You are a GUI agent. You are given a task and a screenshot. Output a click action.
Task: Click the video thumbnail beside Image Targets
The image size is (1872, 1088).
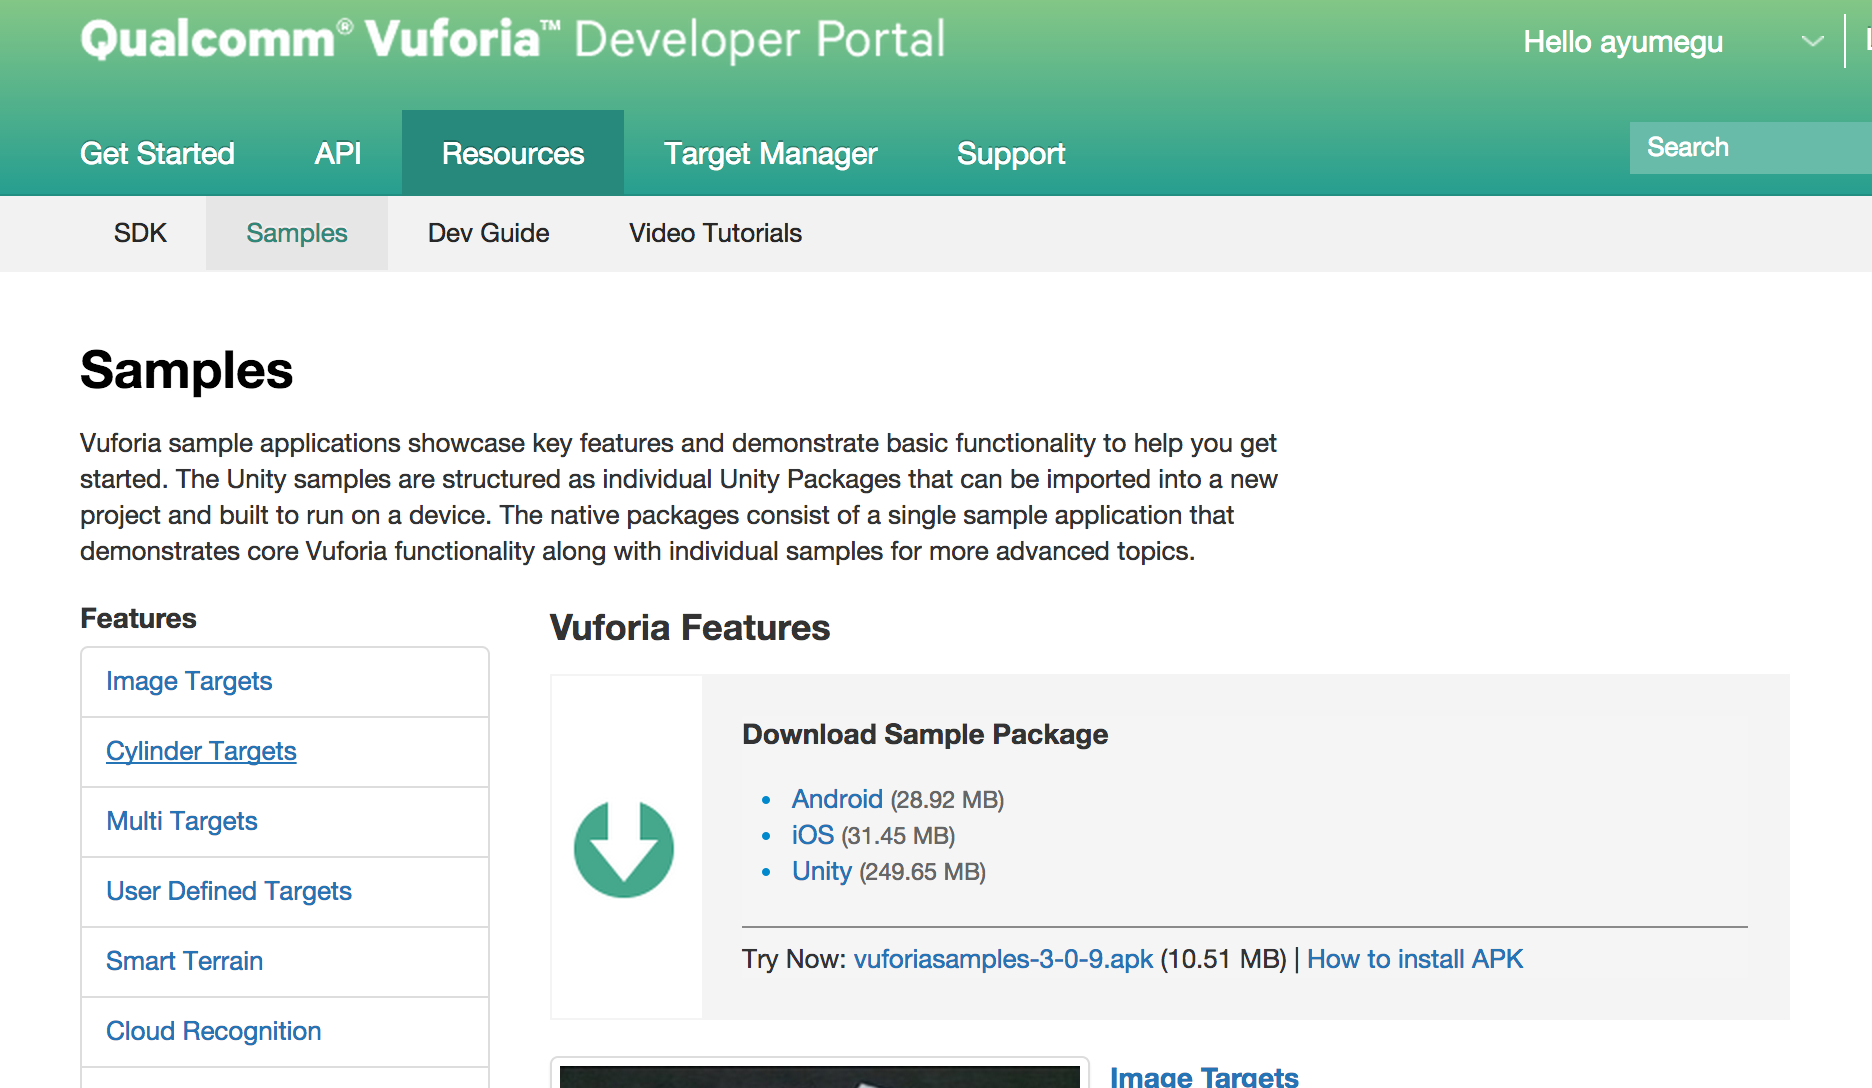(820, 1076)
